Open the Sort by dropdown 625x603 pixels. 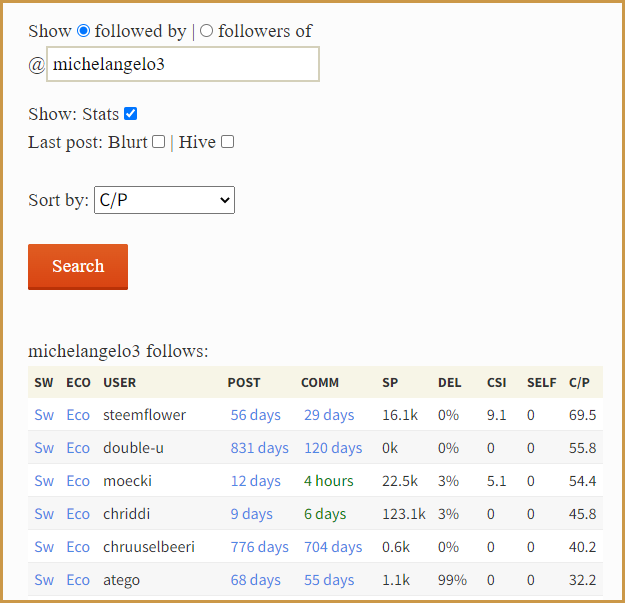click(164, 200)
